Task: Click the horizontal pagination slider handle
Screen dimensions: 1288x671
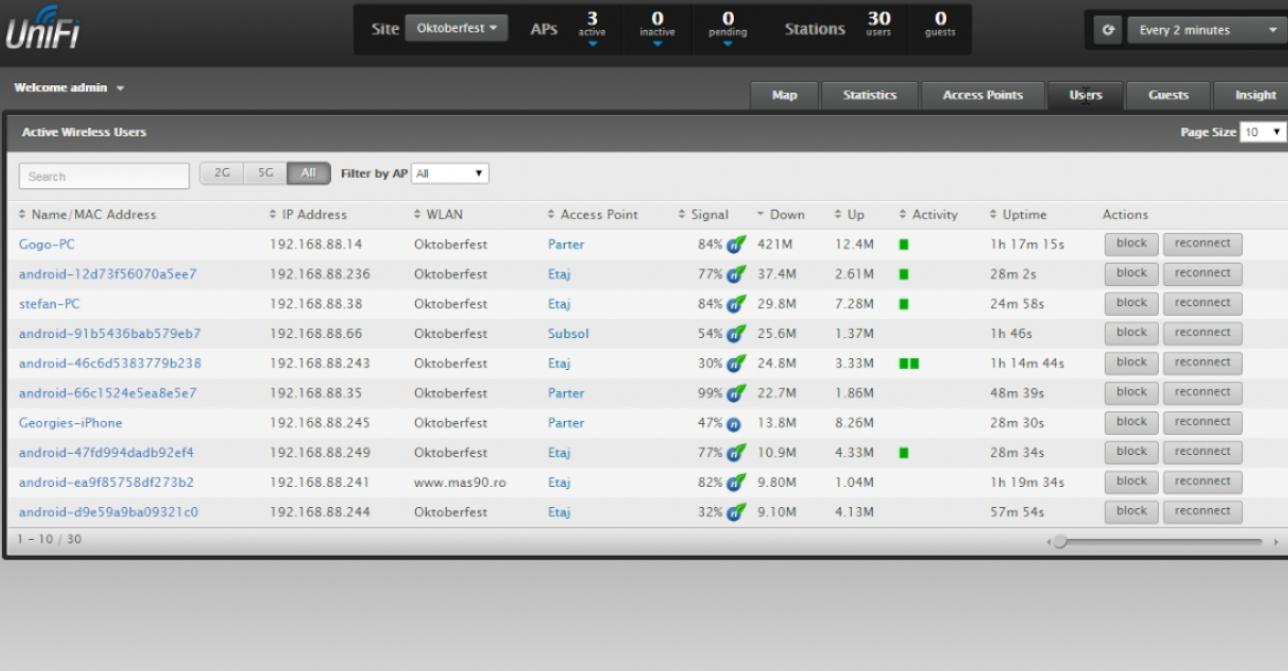Action: [x=1060, y=541]
